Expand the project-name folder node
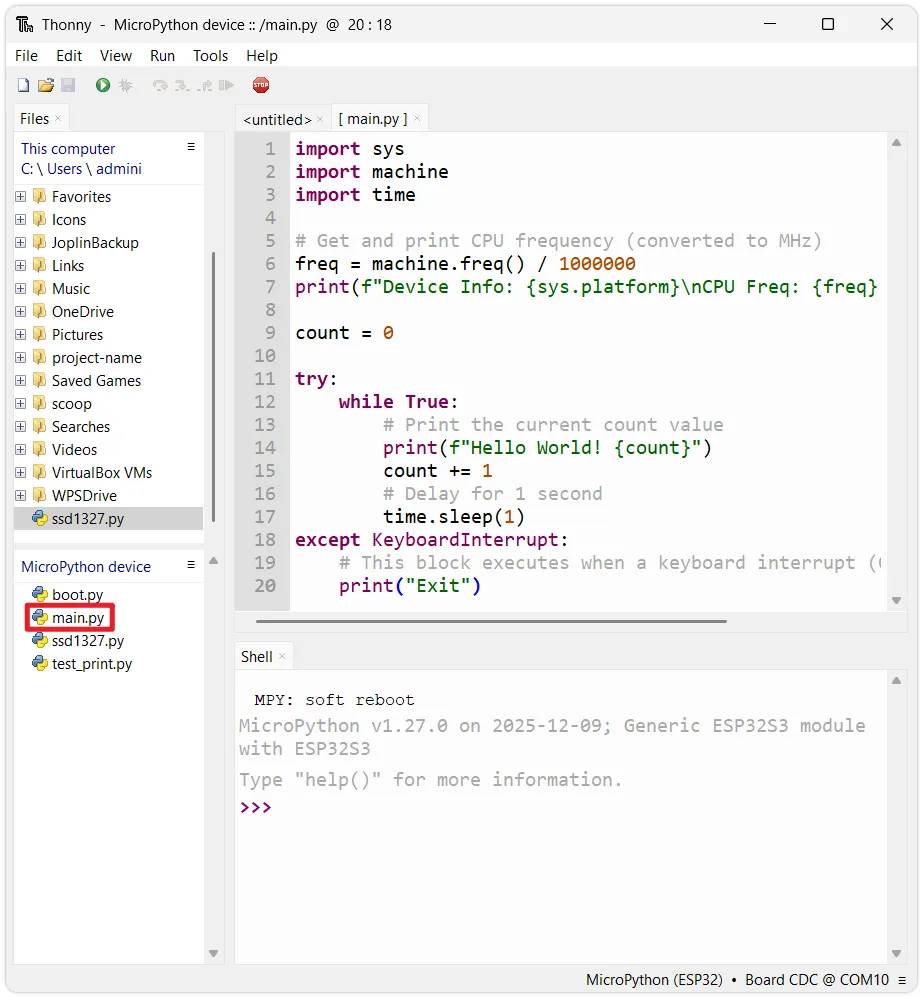923x998 pixels. (x=20, y=358)
